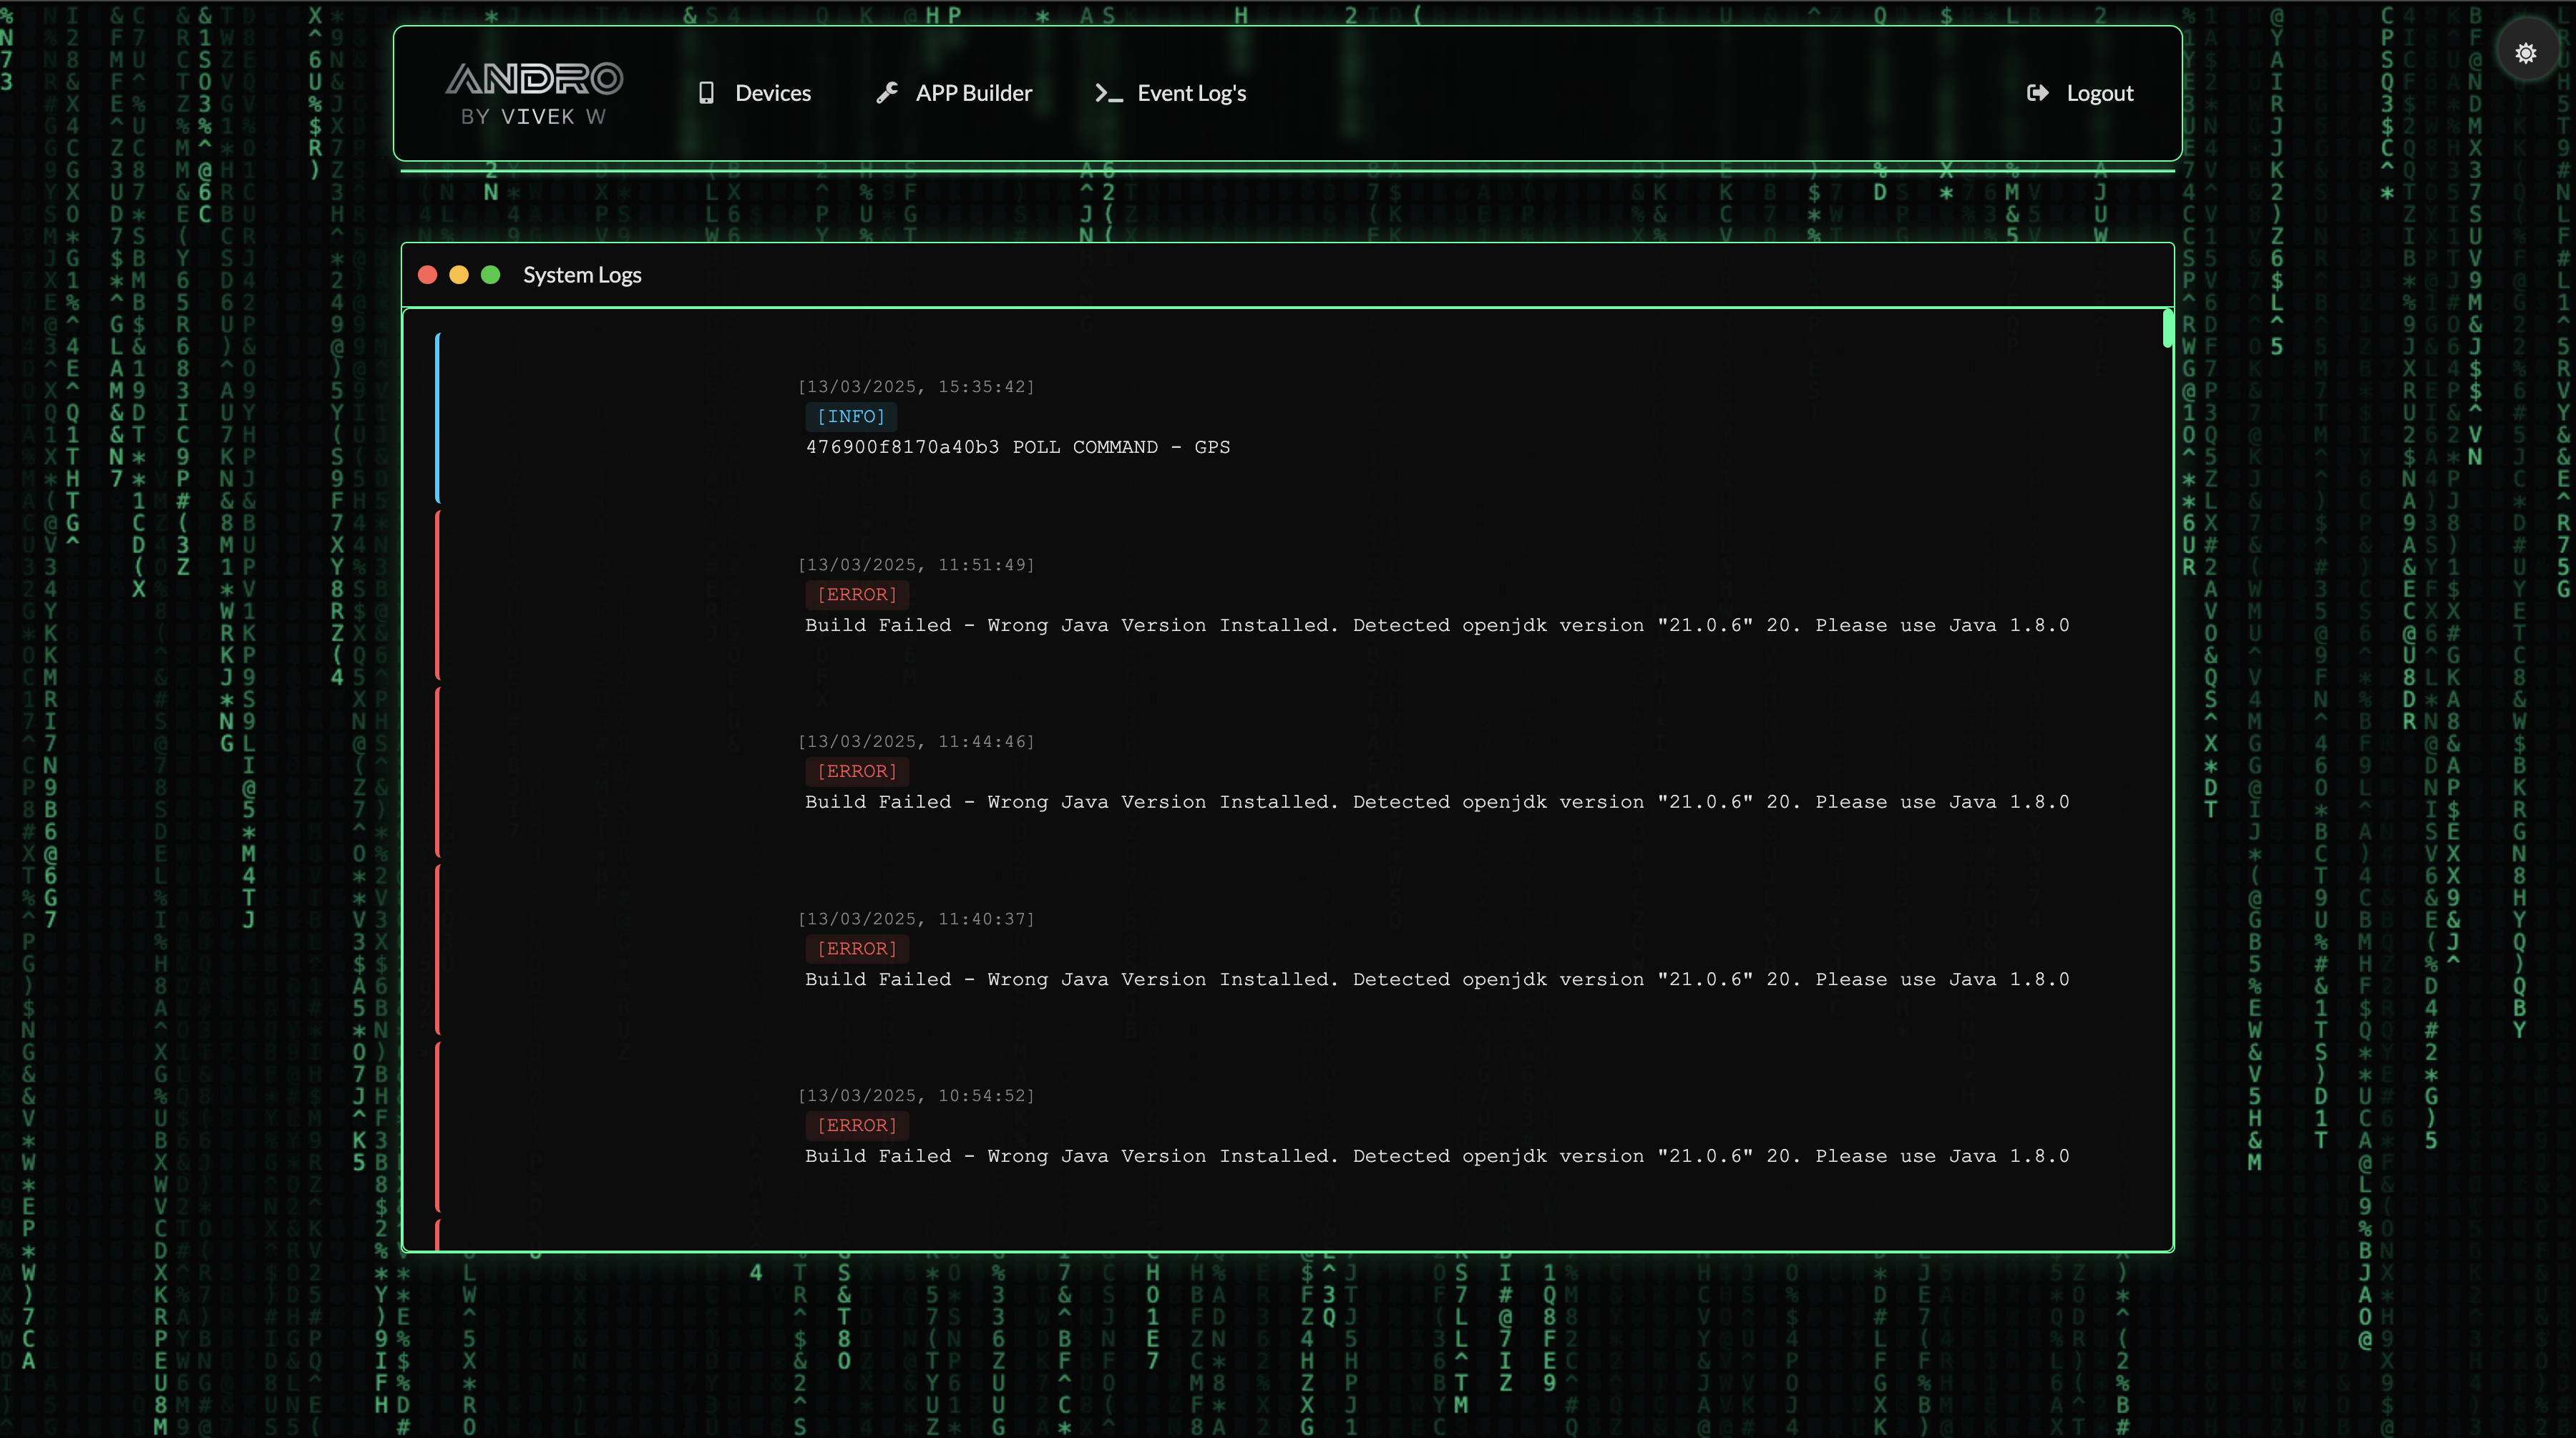Toggle the theme with the sun icon
This screenshot has width=2576, height=1438.
[2525, 53]
